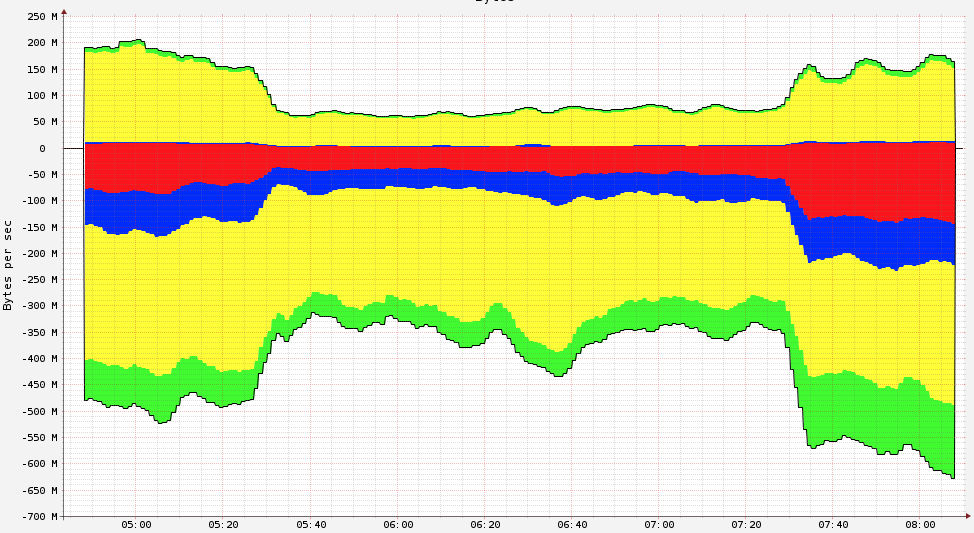This screenshot has height=533, width=974.
Task: Click the 06:40 time label
Action: (572, 524)
